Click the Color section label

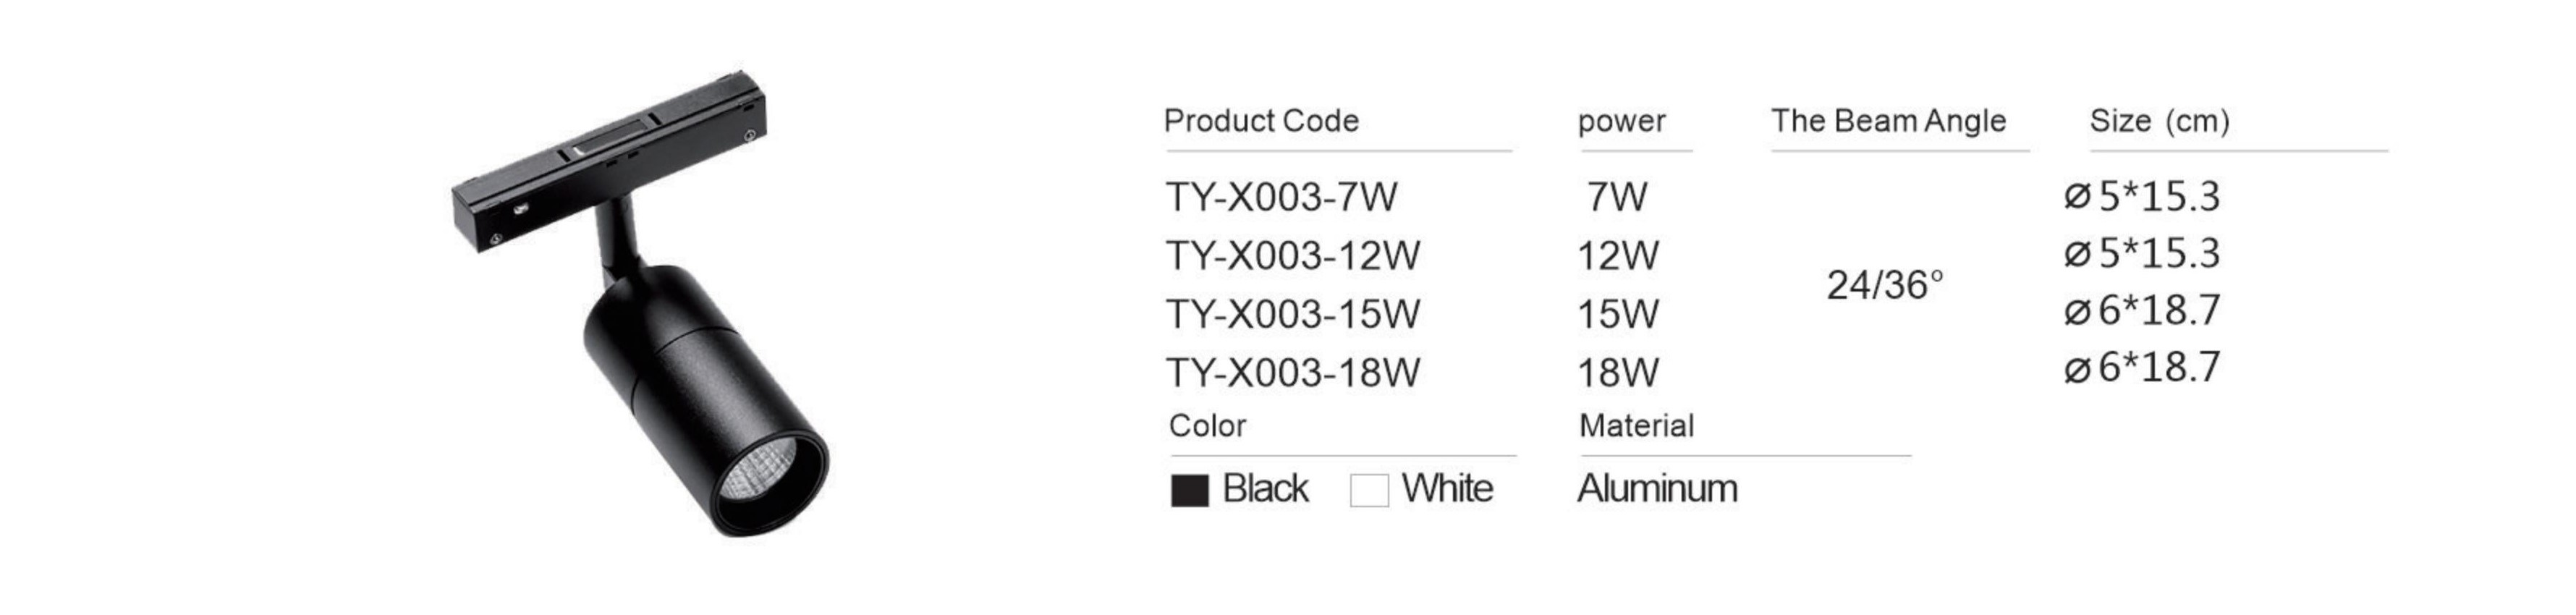point(1207,426)
